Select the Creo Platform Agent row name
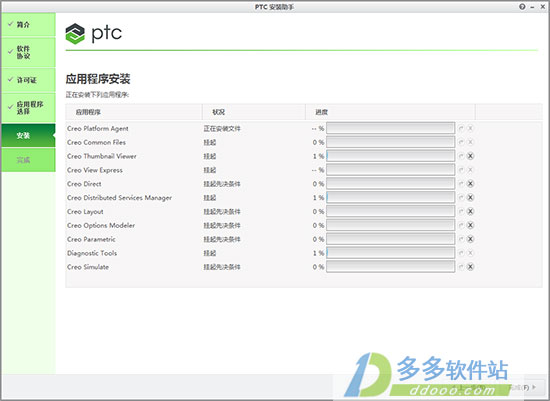The height and width of the screenshot is (401, 550). (98, 129)
